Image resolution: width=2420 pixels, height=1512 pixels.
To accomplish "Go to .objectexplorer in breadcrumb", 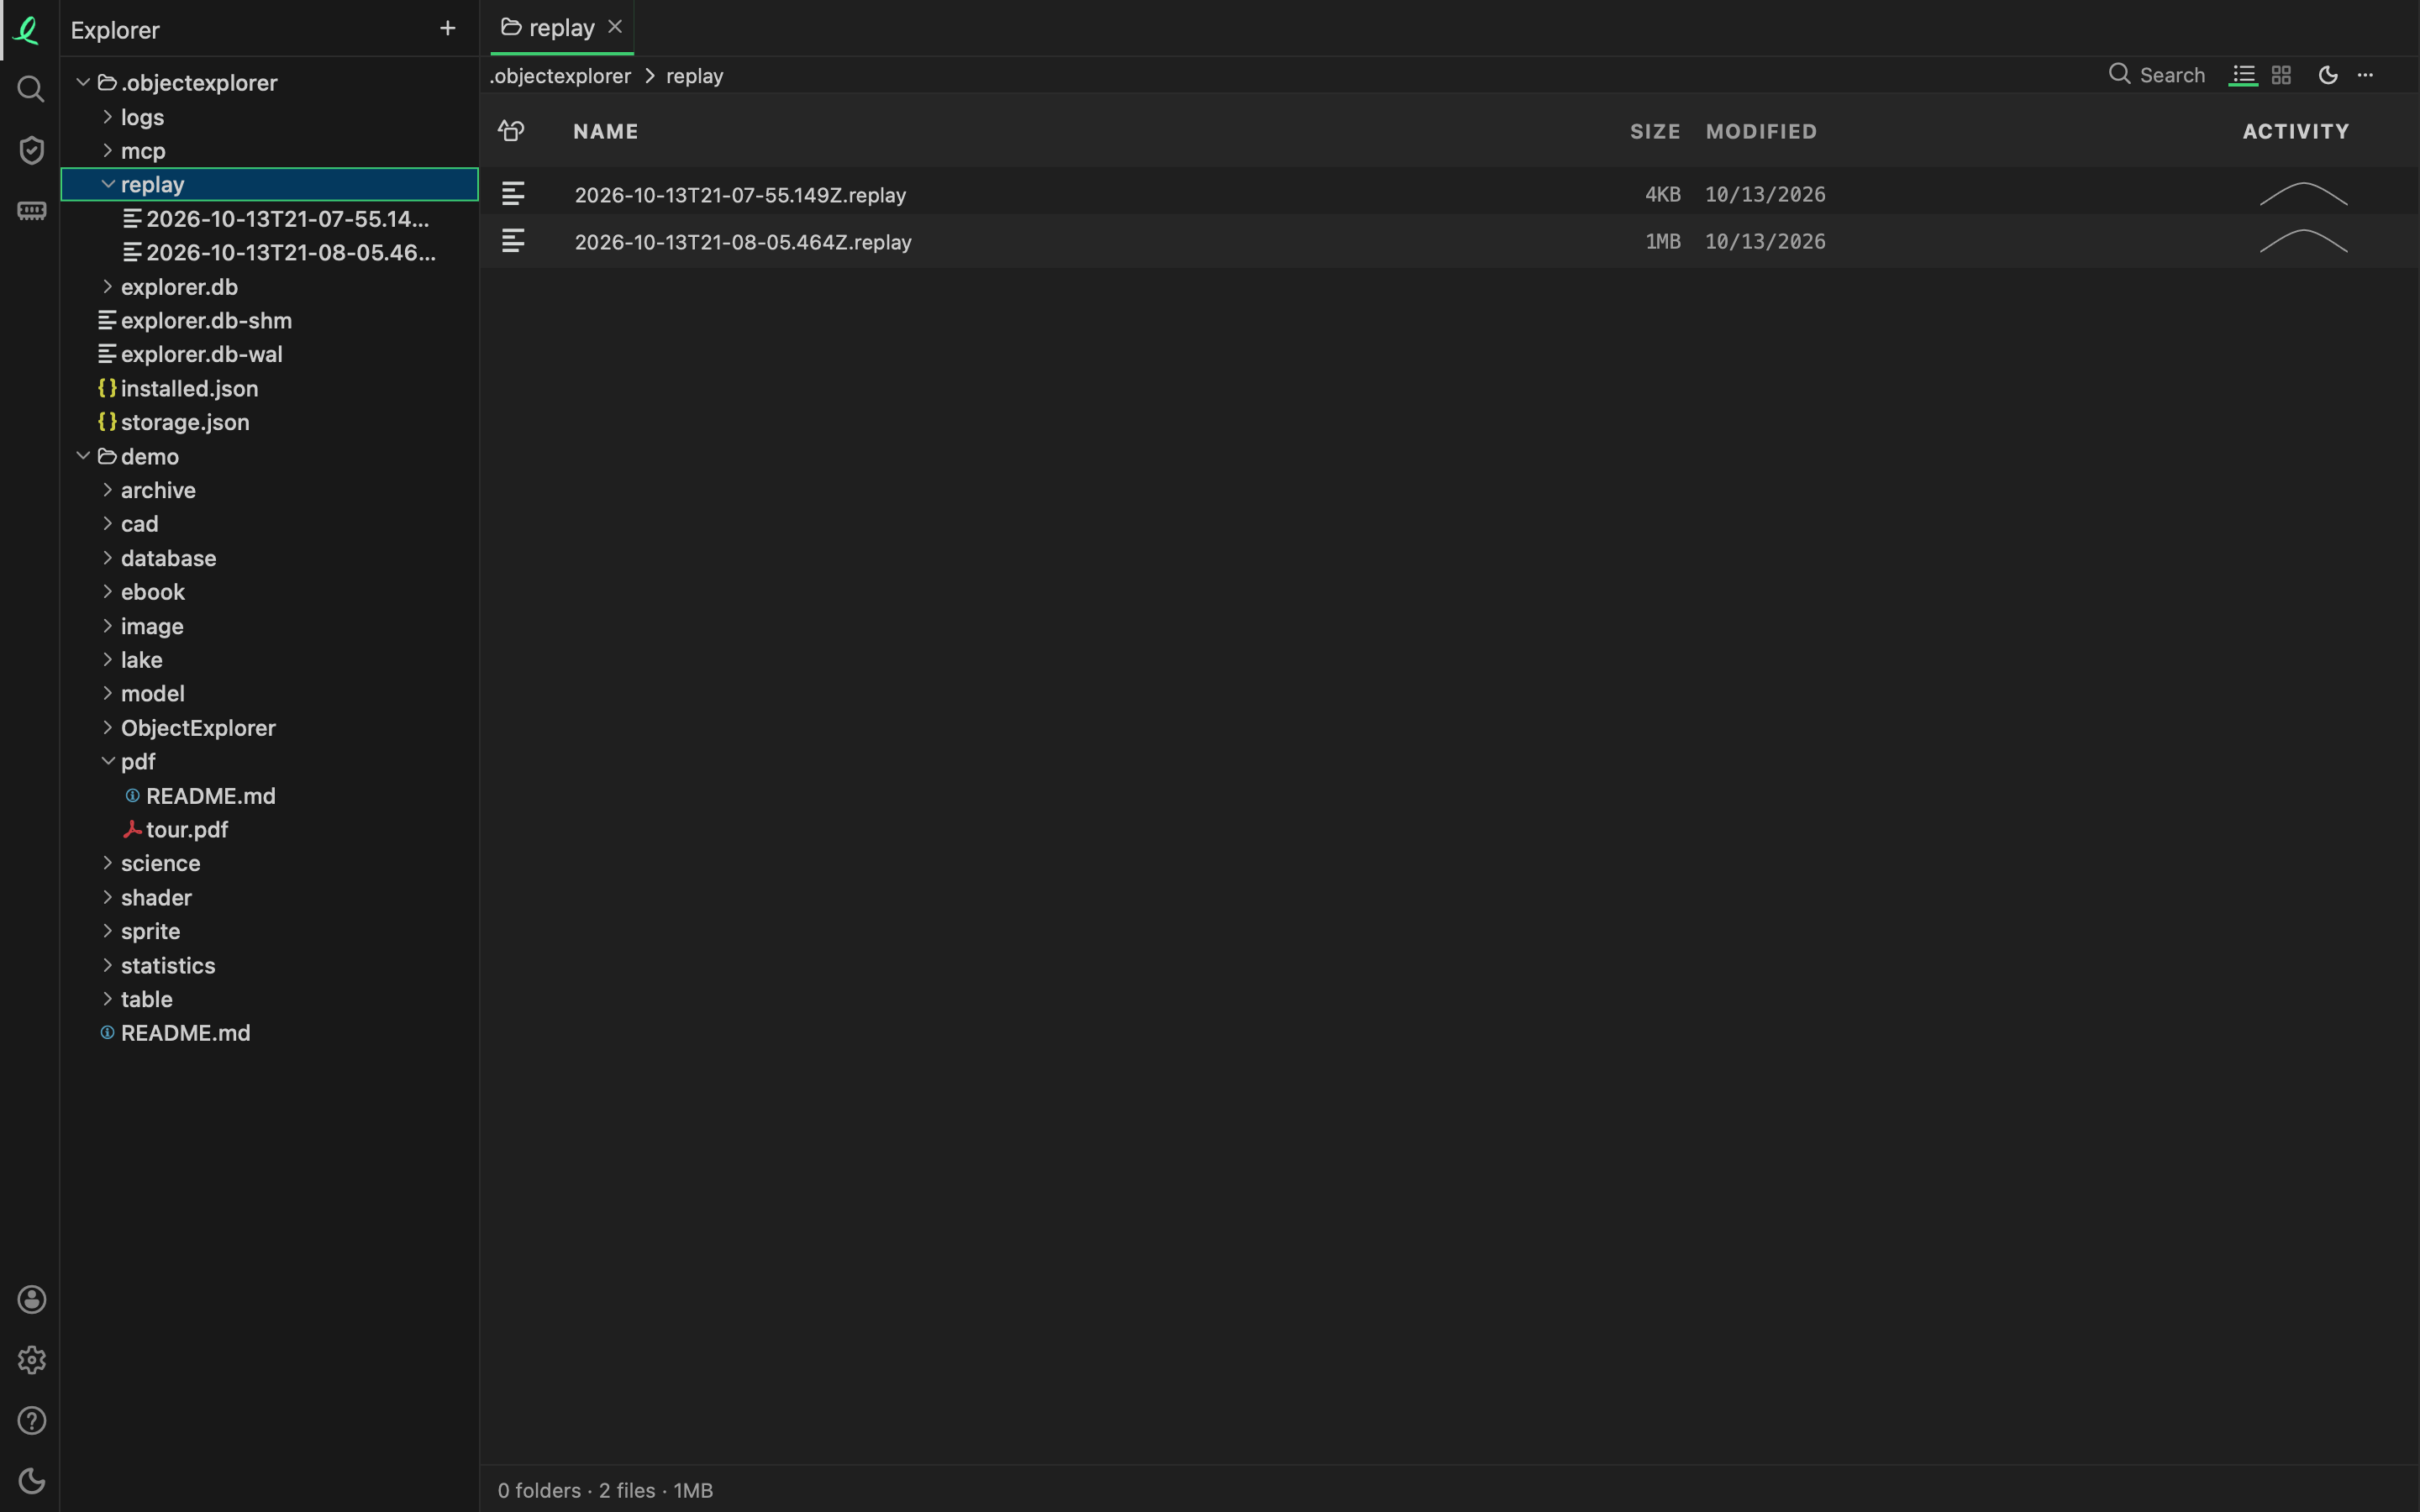I will [560, 76].
